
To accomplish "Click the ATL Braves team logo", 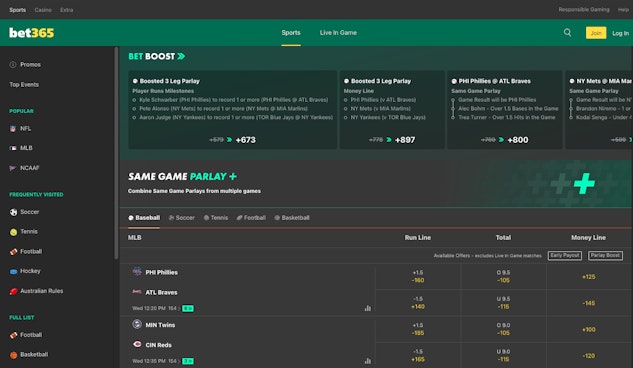I will 137,291.
